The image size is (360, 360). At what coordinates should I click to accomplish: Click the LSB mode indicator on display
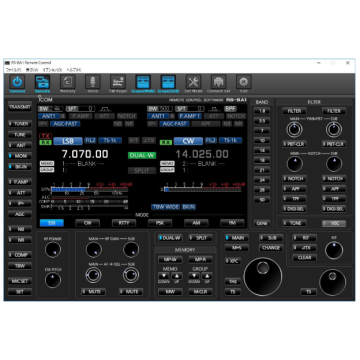68,141
